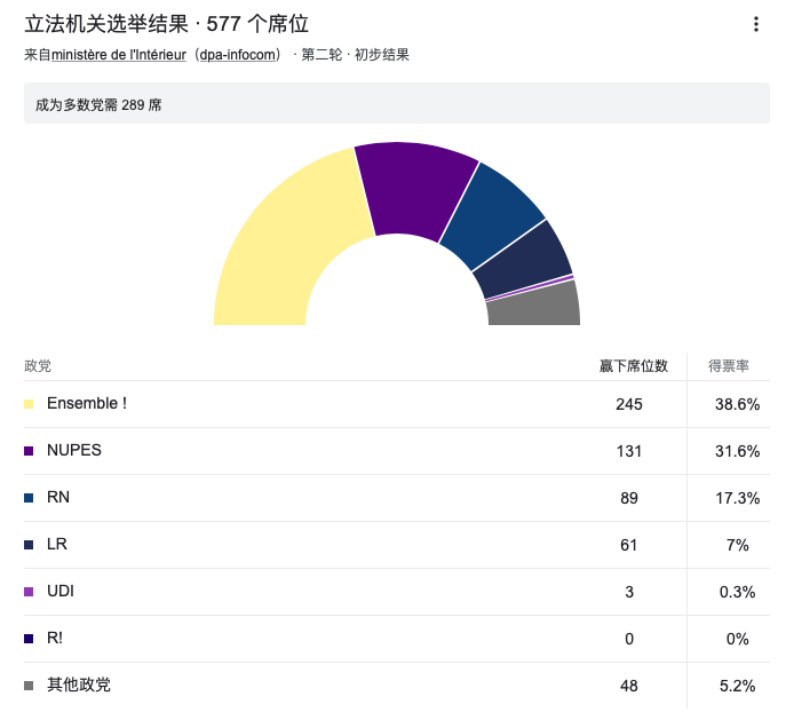Click the yellow Ensemble ! legend square
Screen dimensions: 794x720
click(29, 405)
